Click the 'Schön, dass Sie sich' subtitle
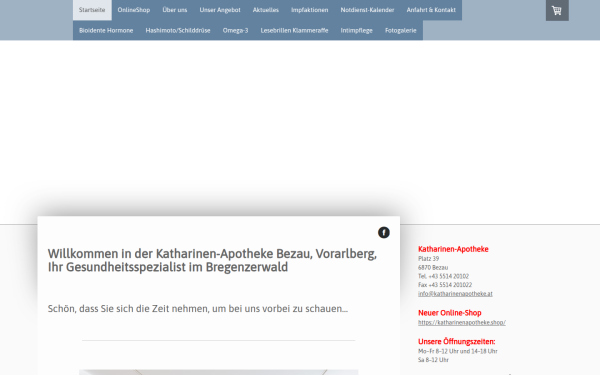The height and width of the screenshot is (375, 600). (198, 309)
